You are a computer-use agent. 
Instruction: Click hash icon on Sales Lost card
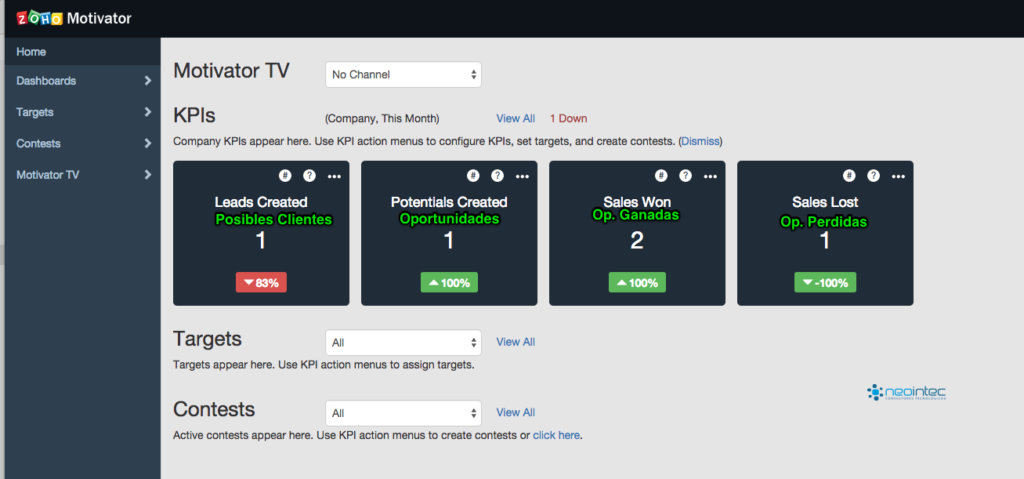click(x=849, y=175)
